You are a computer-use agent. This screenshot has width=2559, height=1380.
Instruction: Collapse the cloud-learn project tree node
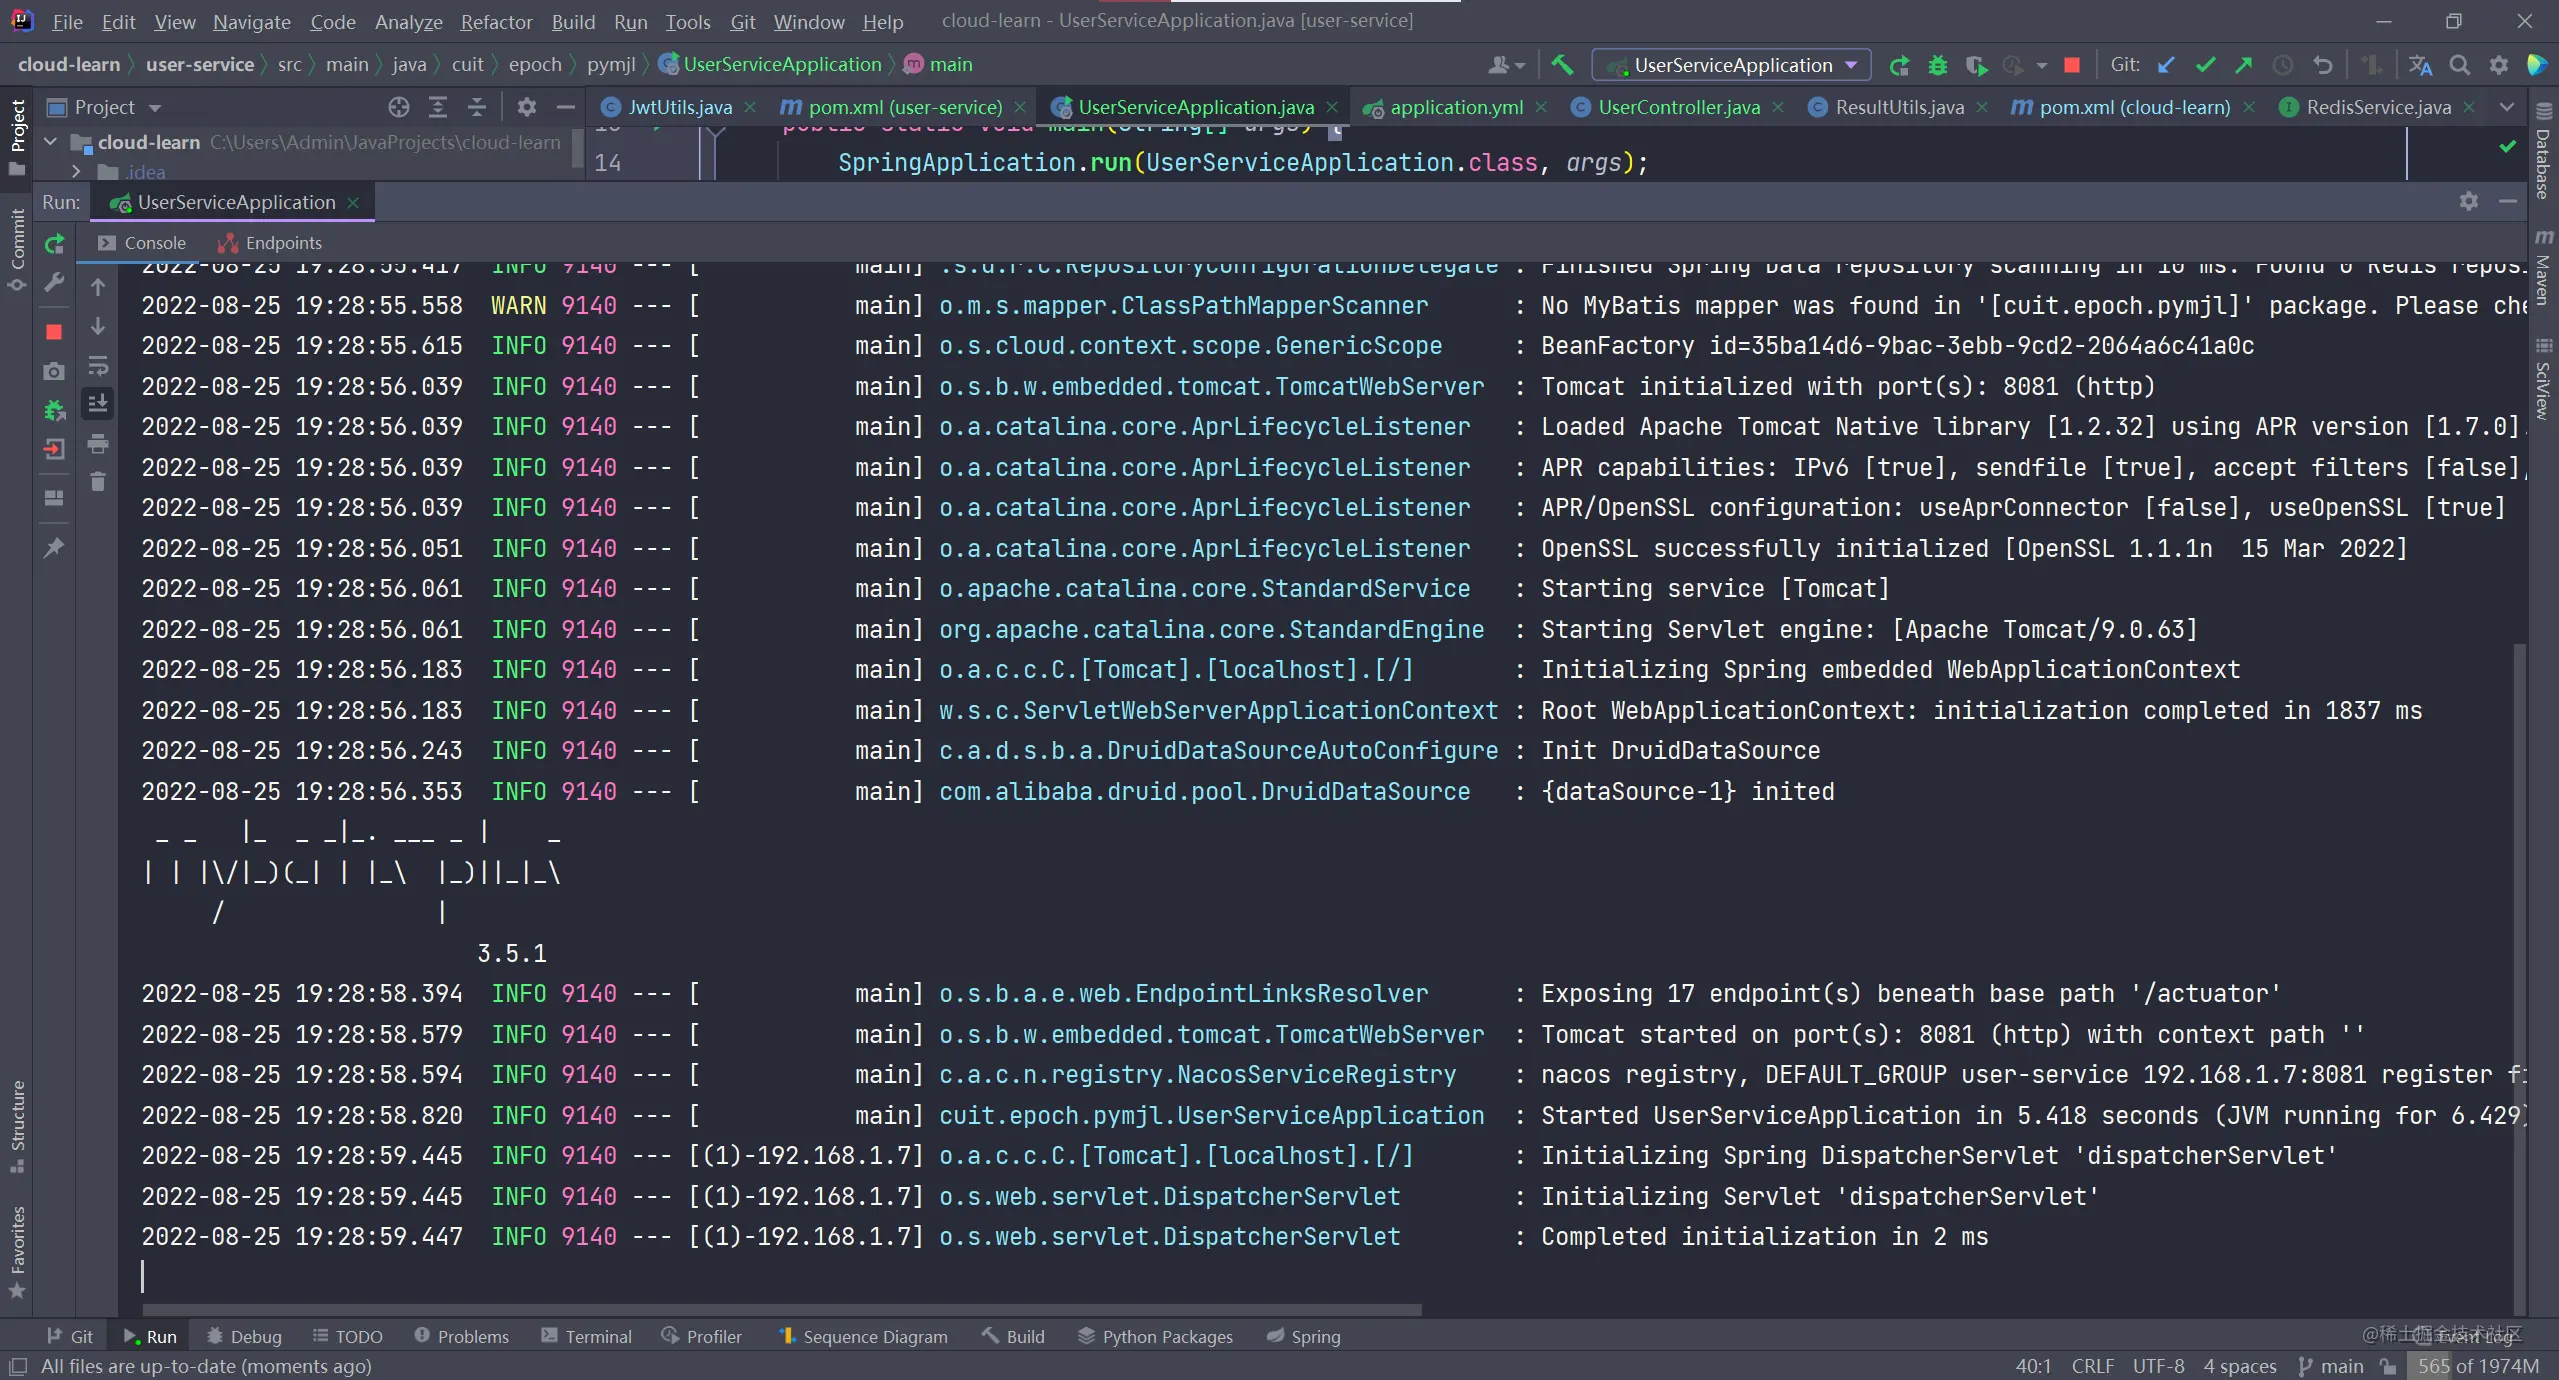(51, 142)
